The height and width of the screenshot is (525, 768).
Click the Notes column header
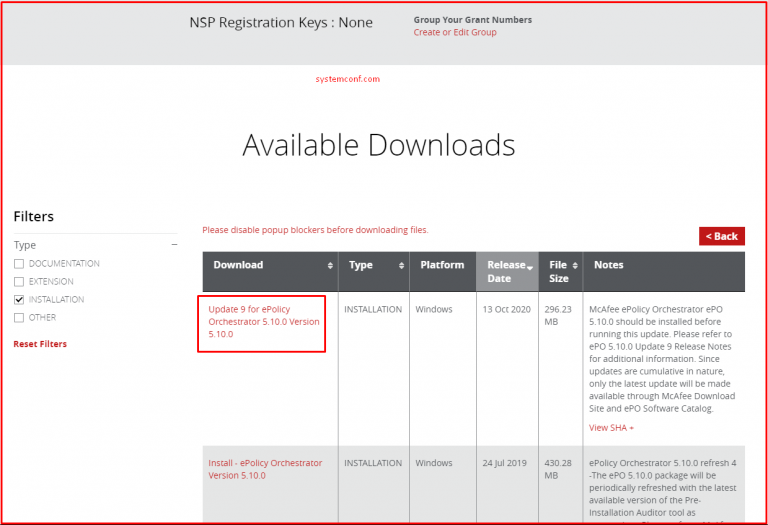664,272
